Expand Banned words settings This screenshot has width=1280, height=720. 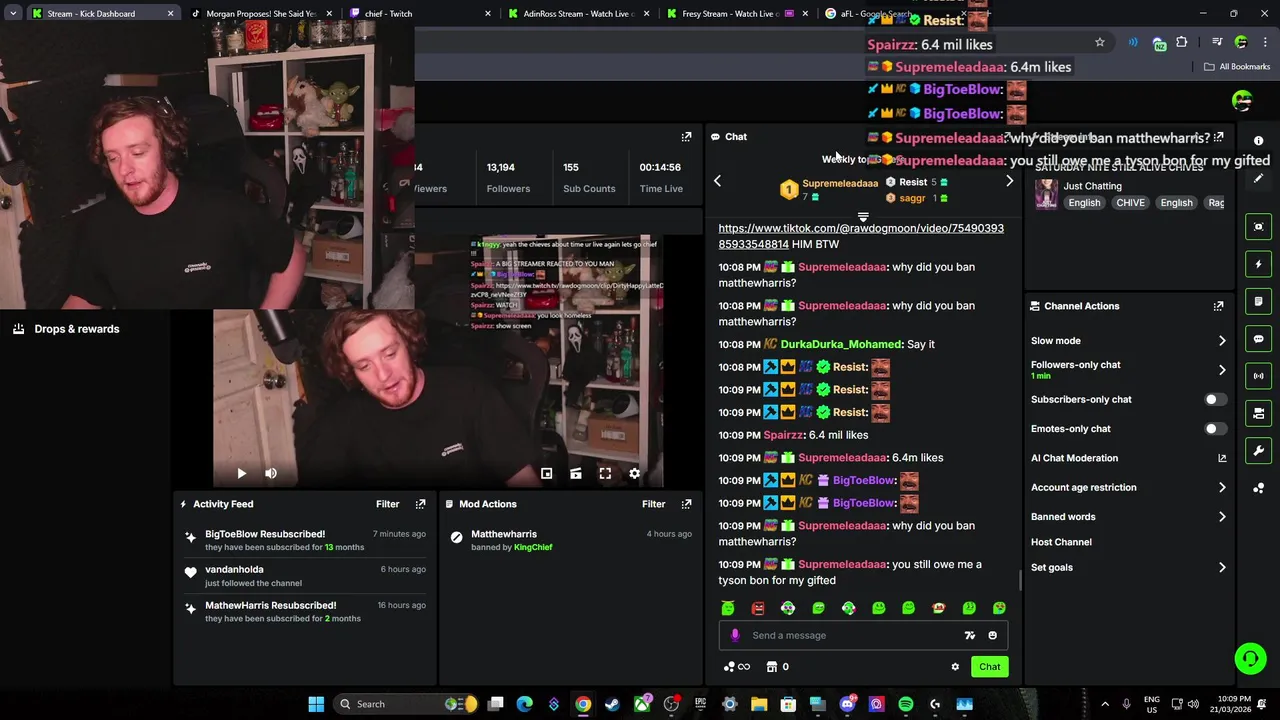tap(1222, 517)
